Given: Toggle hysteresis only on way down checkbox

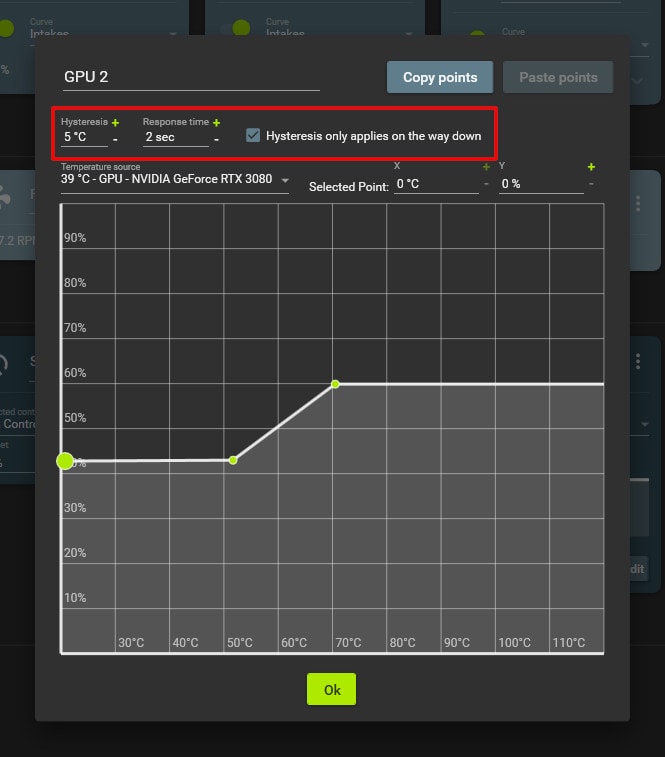Looking at the screenshot, I should (253, 135).
